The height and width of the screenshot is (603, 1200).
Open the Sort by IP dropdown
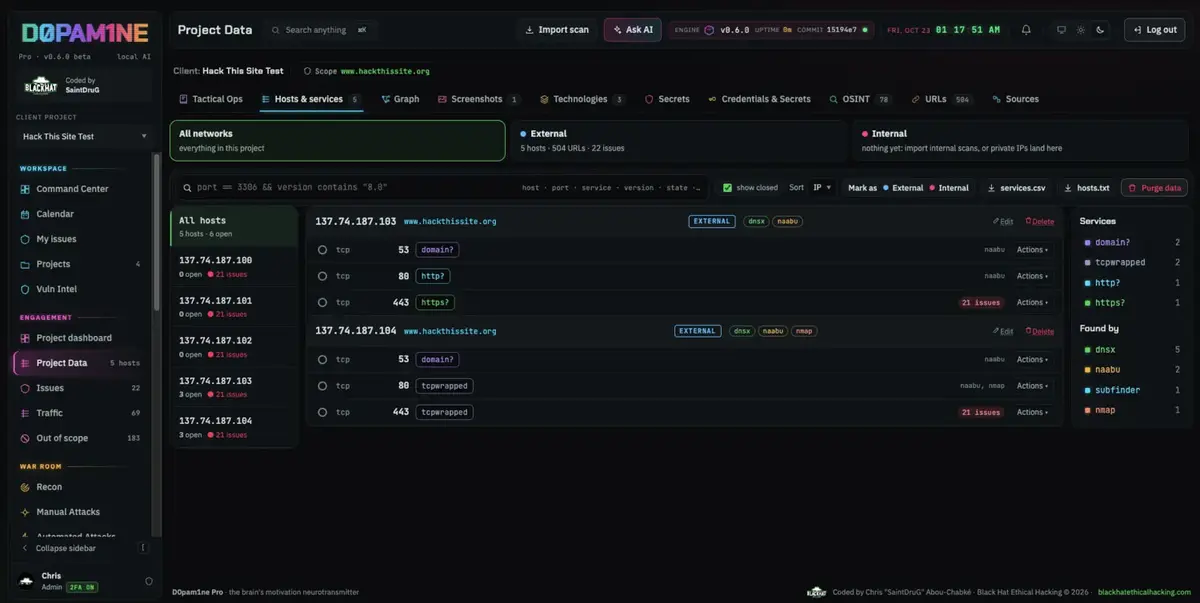coord(823,187)
